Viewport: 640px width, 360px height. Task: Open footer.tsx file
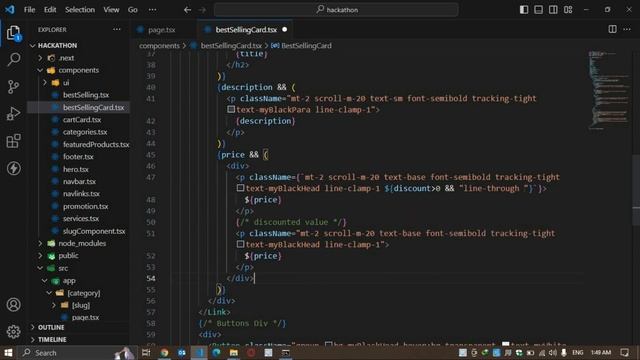pos(78,157)
